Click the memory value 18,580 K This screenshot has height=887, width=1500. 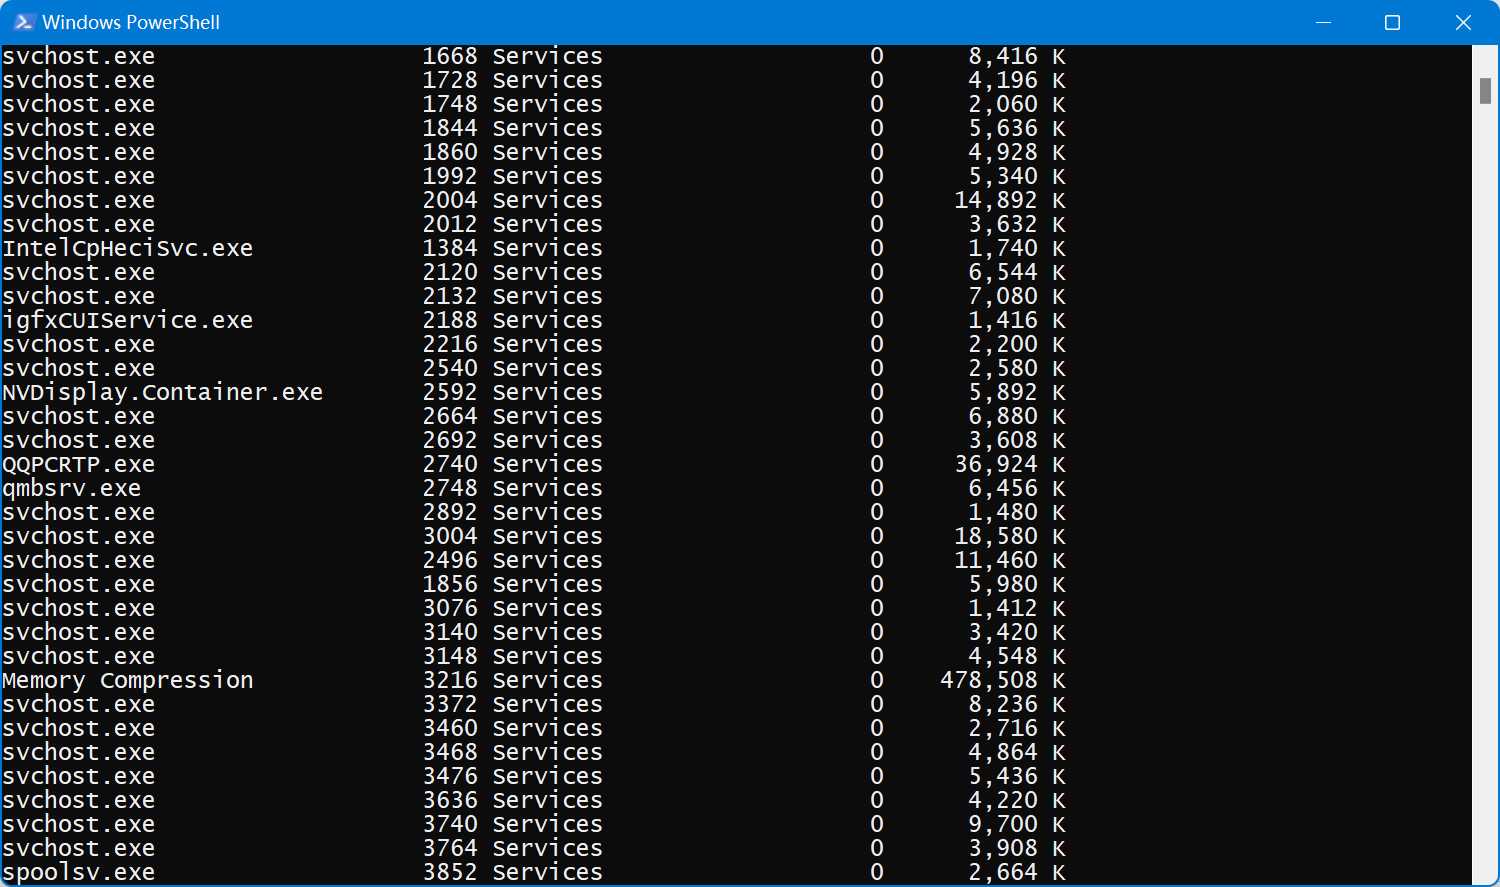[x=1010, y=536]
